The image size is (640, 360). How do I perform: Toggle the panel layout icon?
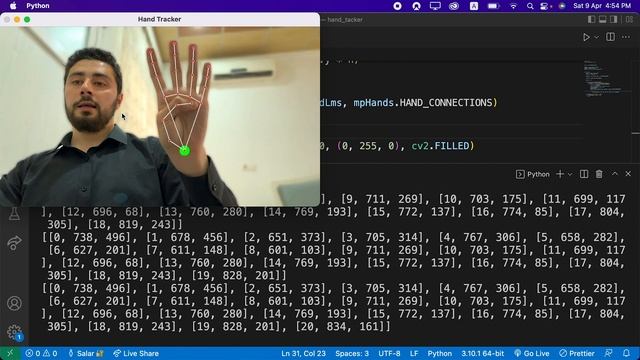602,19
